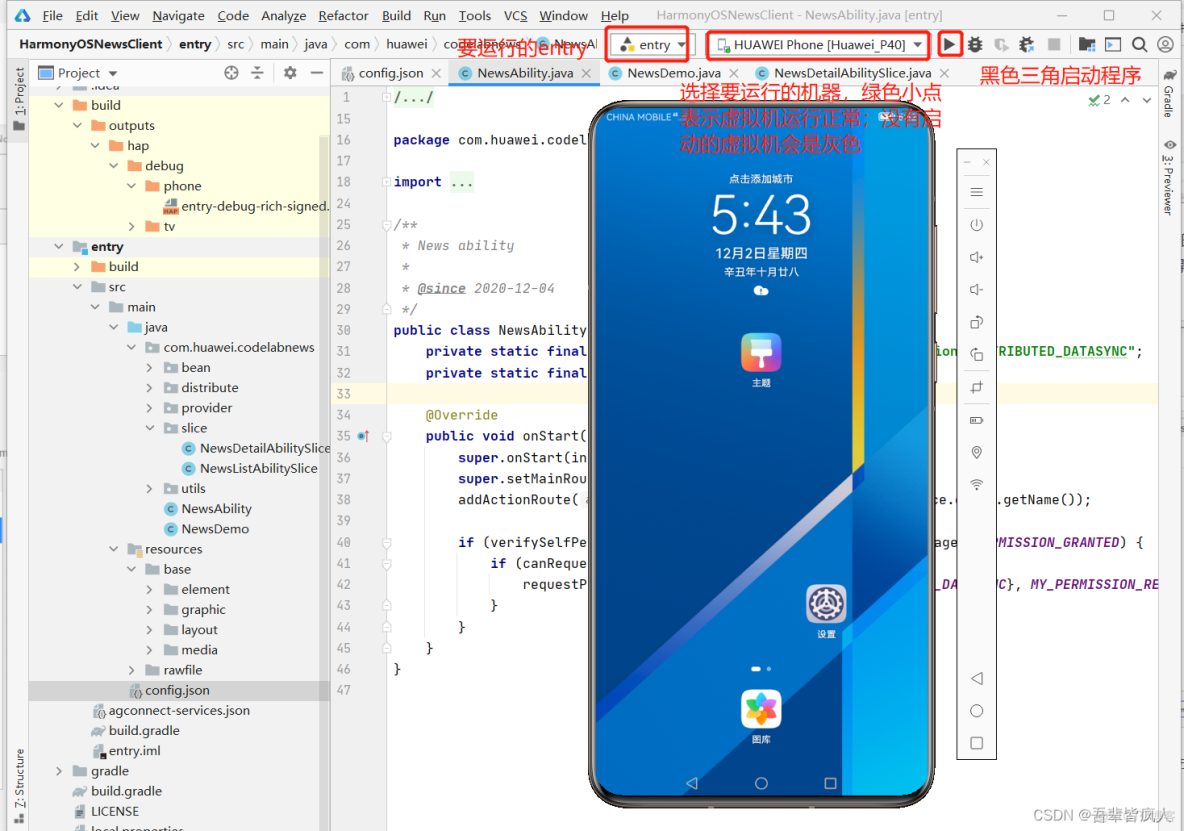Toggle the override gutter marker on line 35
The image size is (1184, 831).
(363, 436)
